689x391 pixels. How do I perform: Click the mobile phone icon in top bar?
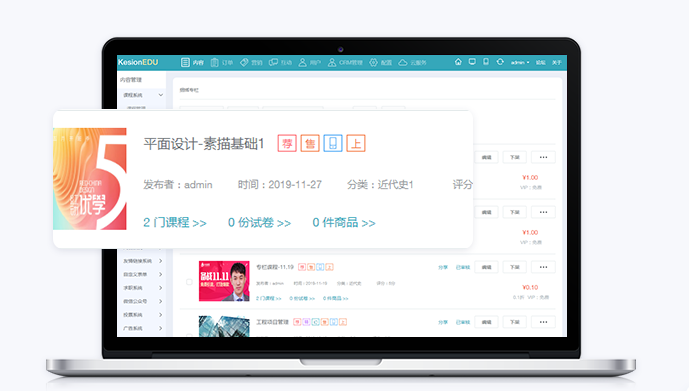[x=486, y=62]
